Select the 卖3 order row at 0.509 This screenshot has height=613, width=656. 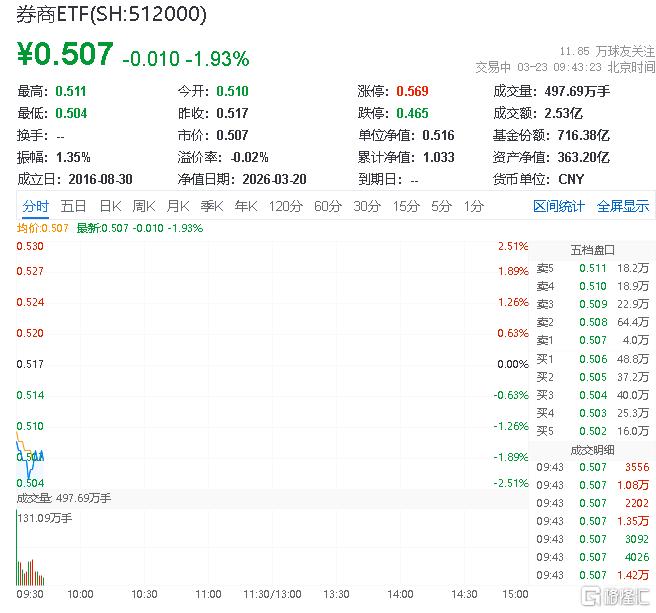592,304
